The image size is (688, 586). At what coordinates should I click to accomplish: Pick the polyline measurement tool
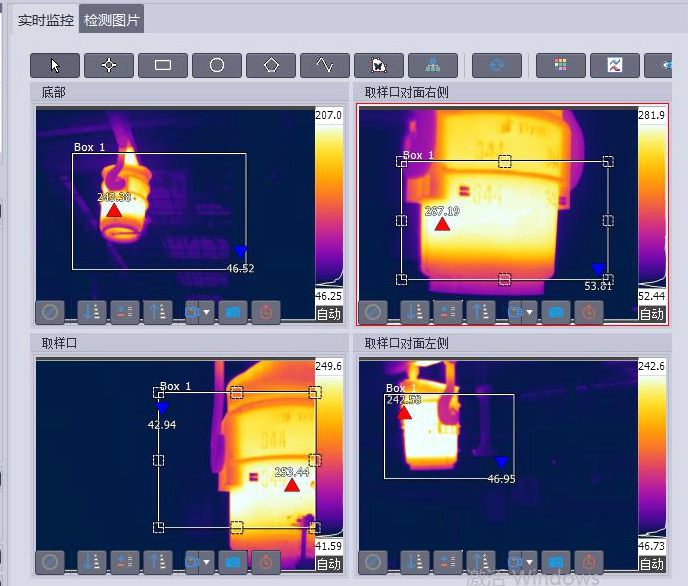click(x=325, y=65)
